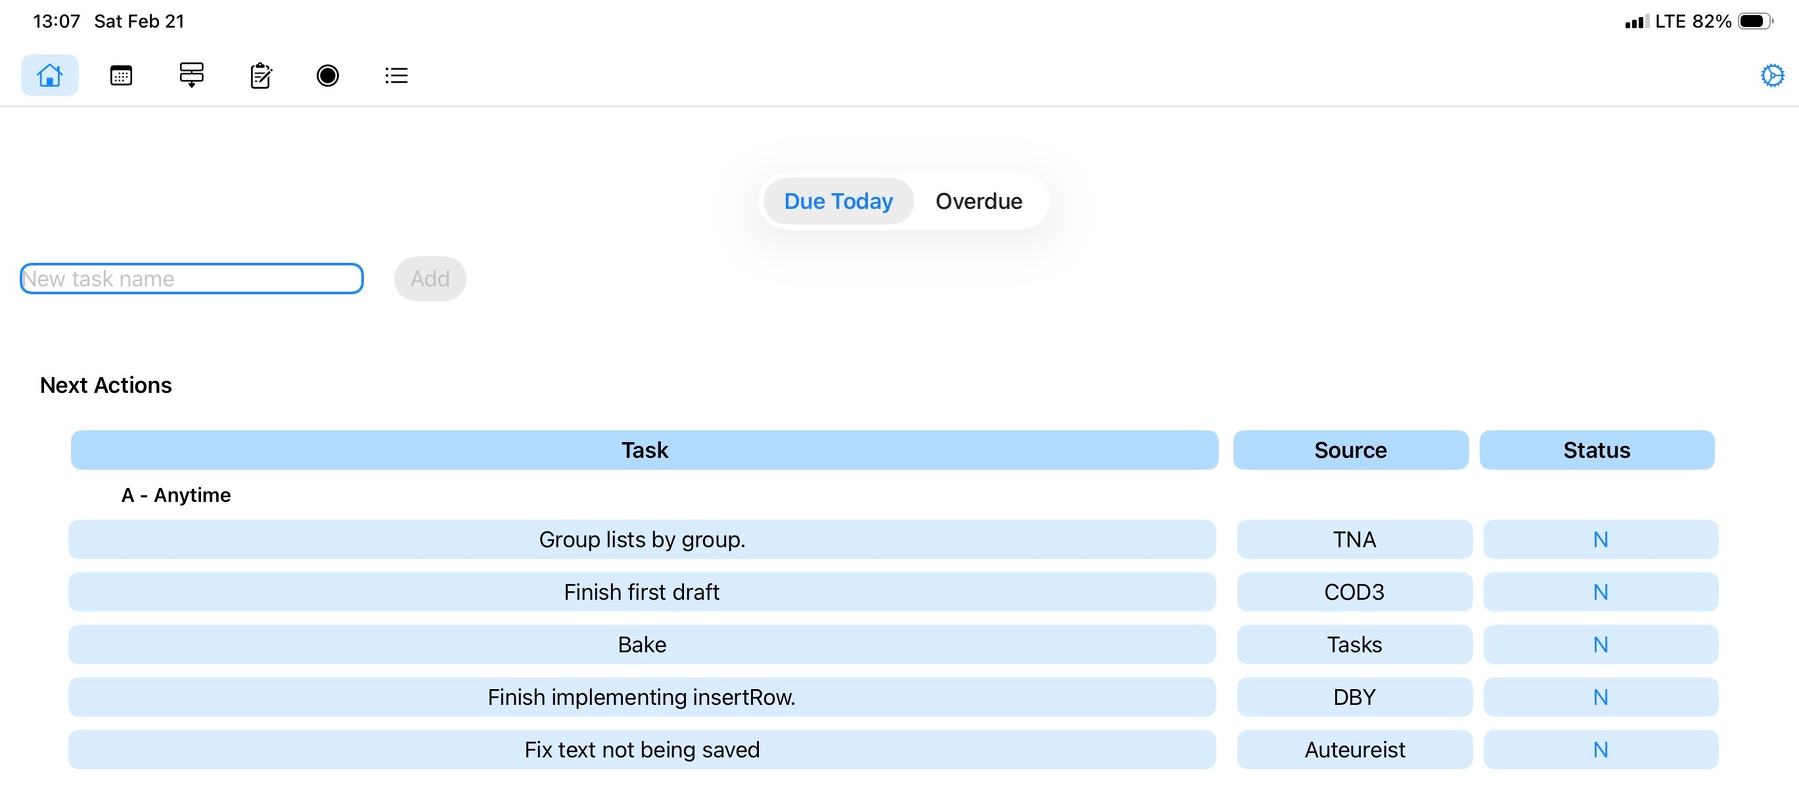Sort by the Source column header
Image resolution: width=1799 pixels, height=787 pixels.
point(1350,450)
